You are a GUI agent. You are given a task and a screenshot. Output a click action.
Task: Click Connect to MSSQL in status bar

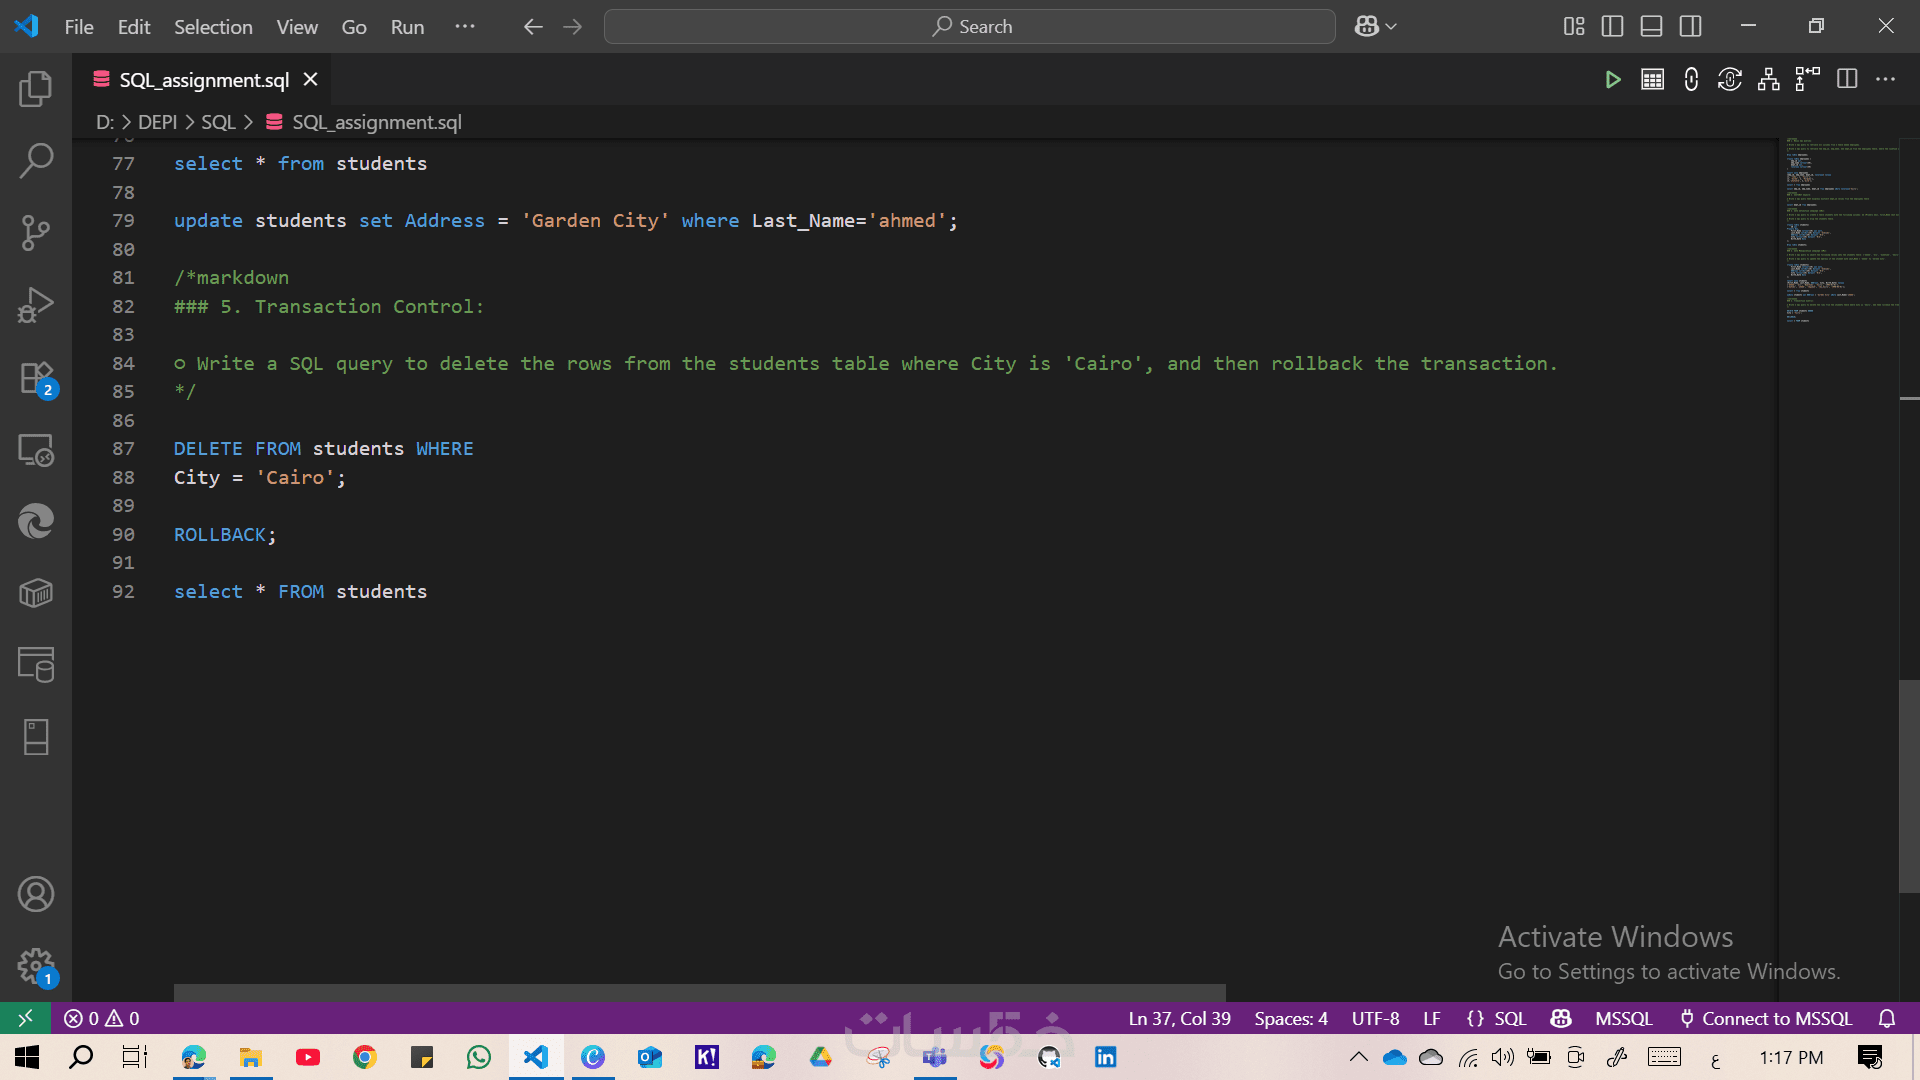1766,1018
